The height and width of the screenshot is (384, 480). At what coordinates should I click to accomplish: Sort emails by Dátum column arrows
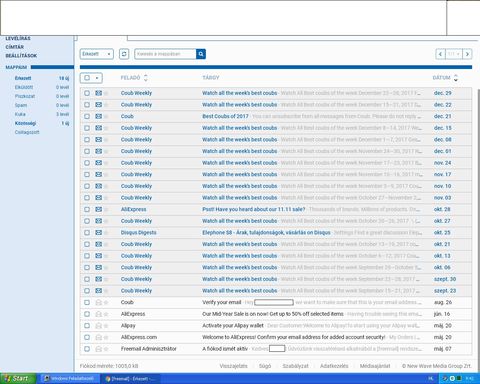(456, 78)
